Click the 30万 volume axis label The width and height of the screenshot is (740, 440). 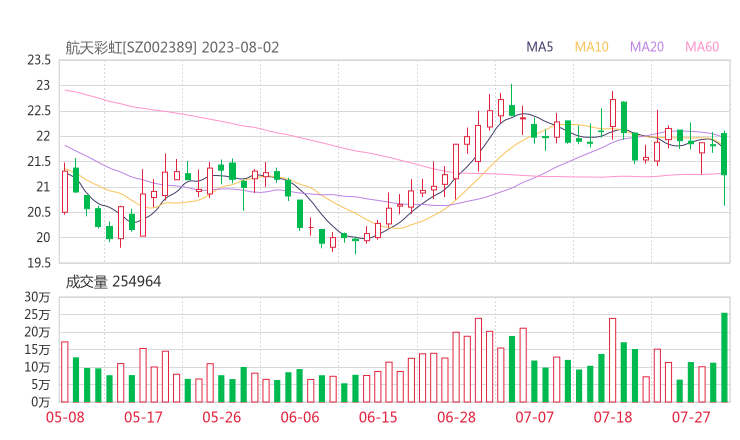tap(37, 297)
